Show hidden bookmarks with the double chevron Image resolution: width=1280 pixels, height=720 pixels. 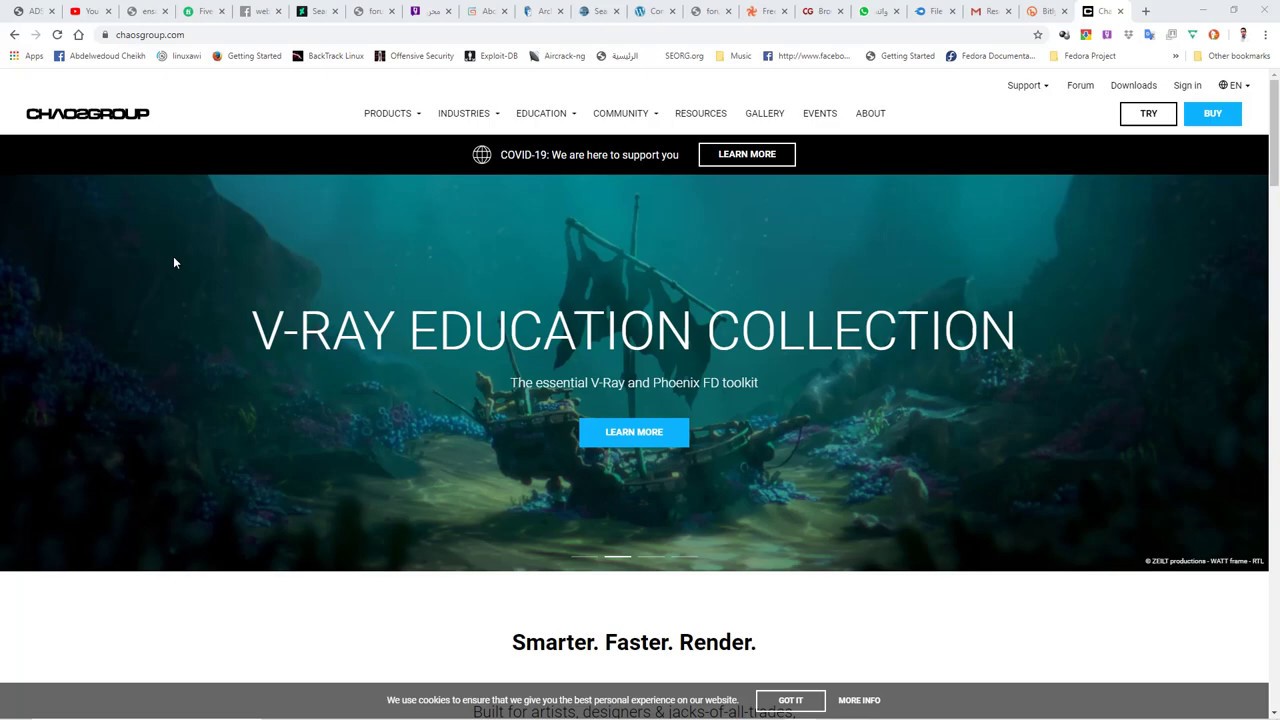point(1176,56)
